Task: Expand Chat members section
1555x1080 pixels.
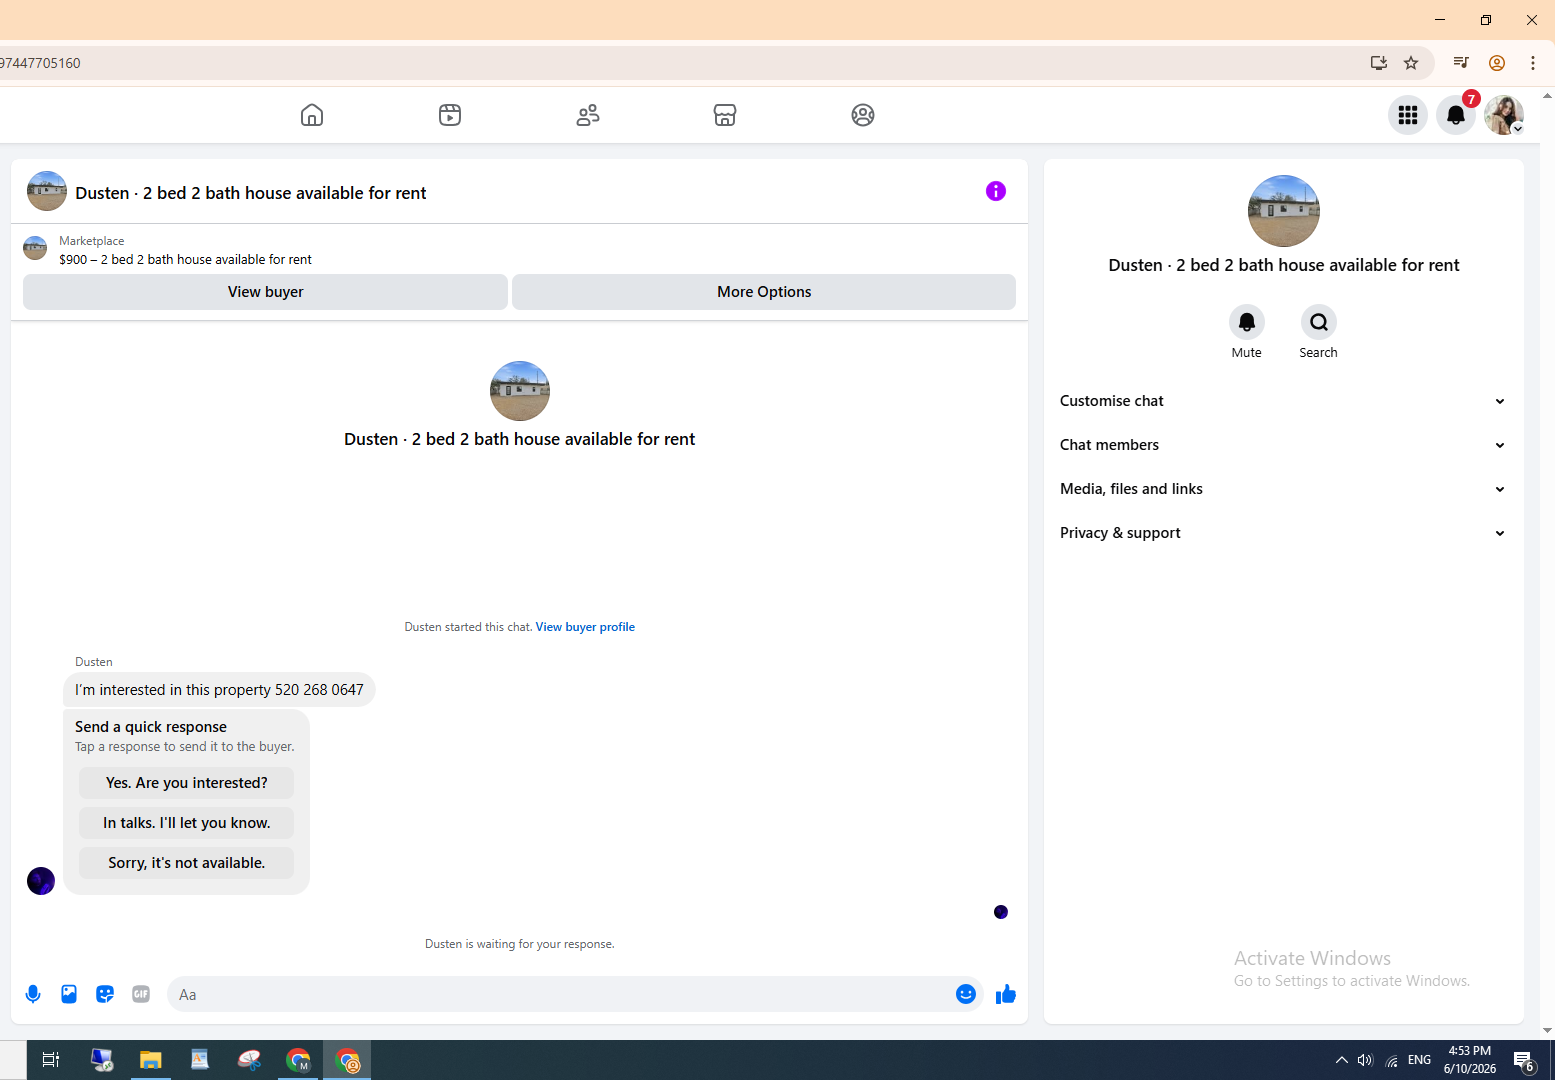Action: click(1284, 445)
